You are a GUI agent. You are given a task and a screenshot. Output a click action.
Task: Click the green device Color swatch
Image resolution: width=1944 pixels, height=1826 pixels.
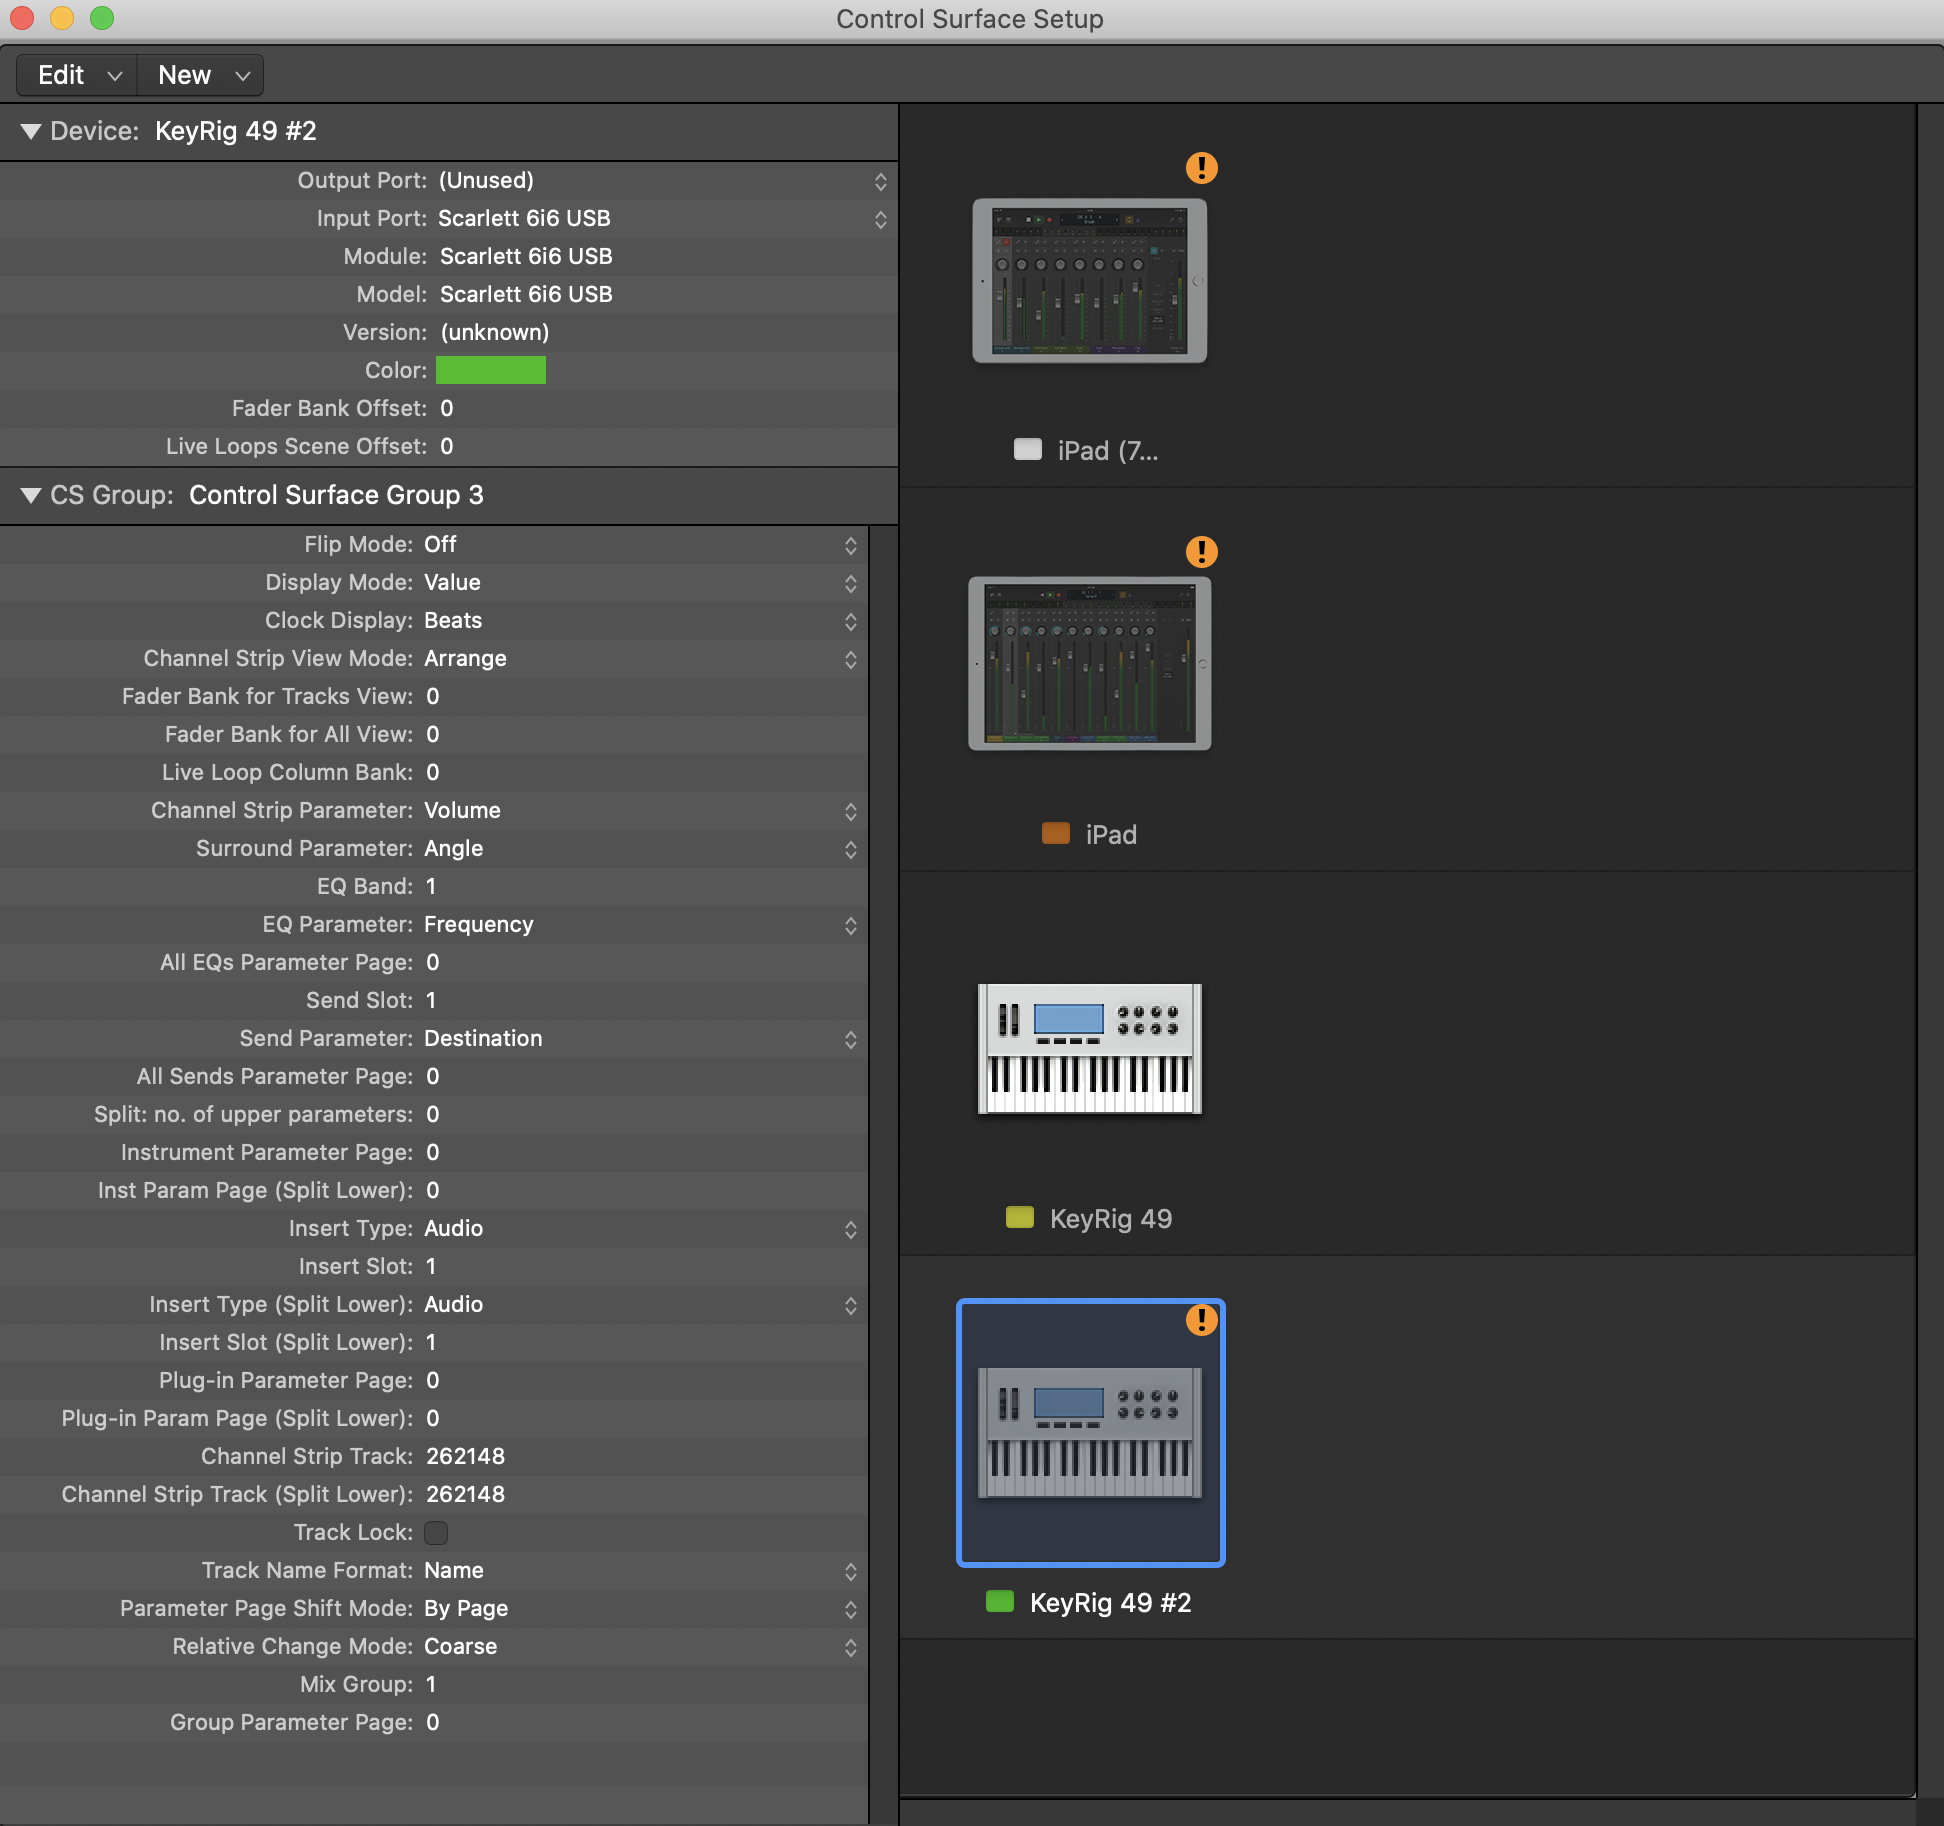tap(490, 370)
